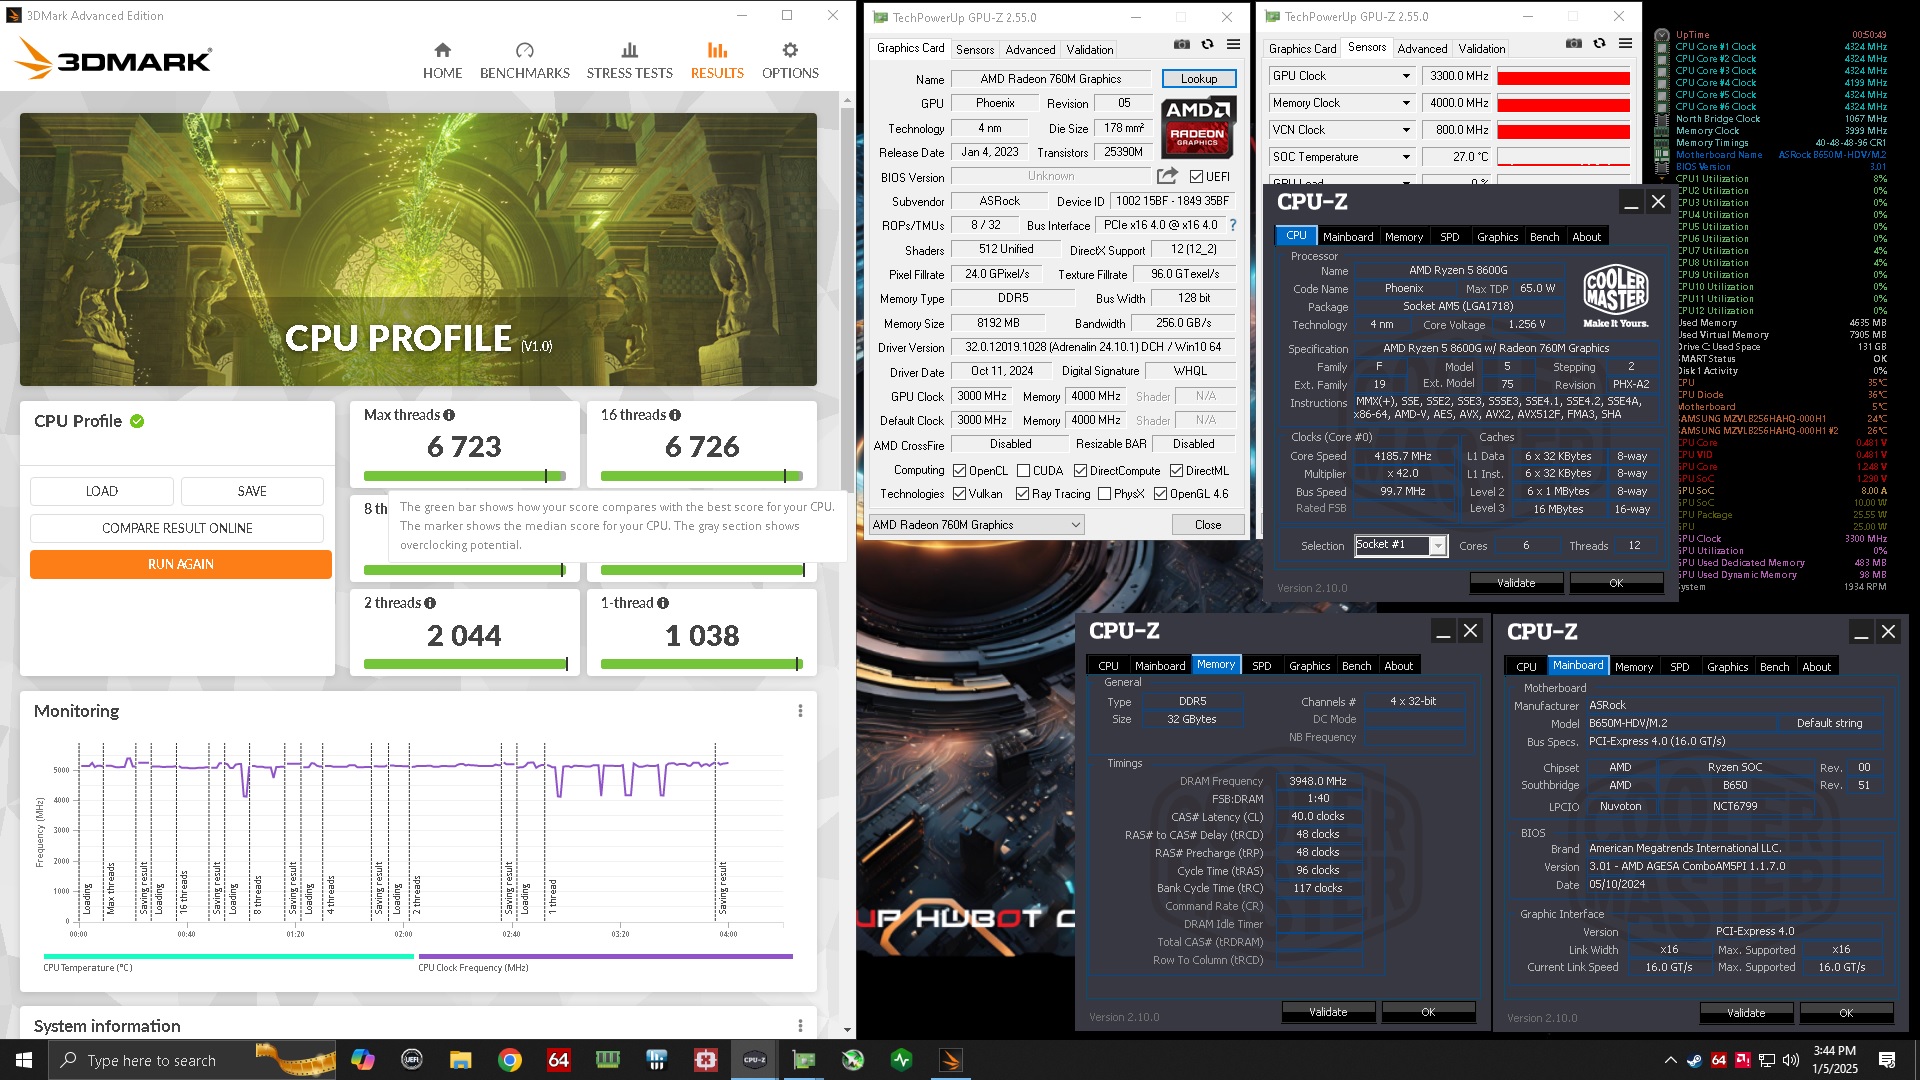This screenshot has width=1920, height=1080.
Task: Click info icon beside 16 threads
Action: click(675, 415)
